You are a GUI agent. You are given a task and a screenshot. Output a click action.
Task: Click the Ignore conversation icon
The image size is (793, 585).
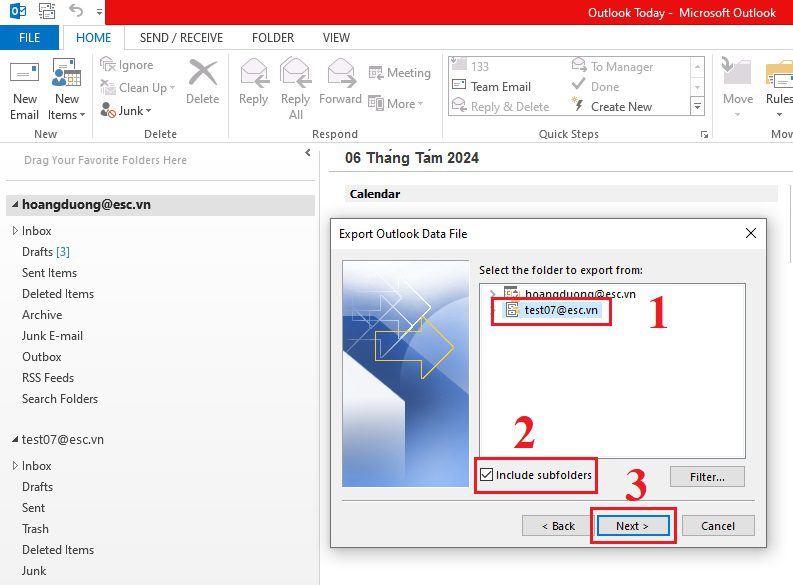pos(108,65)
